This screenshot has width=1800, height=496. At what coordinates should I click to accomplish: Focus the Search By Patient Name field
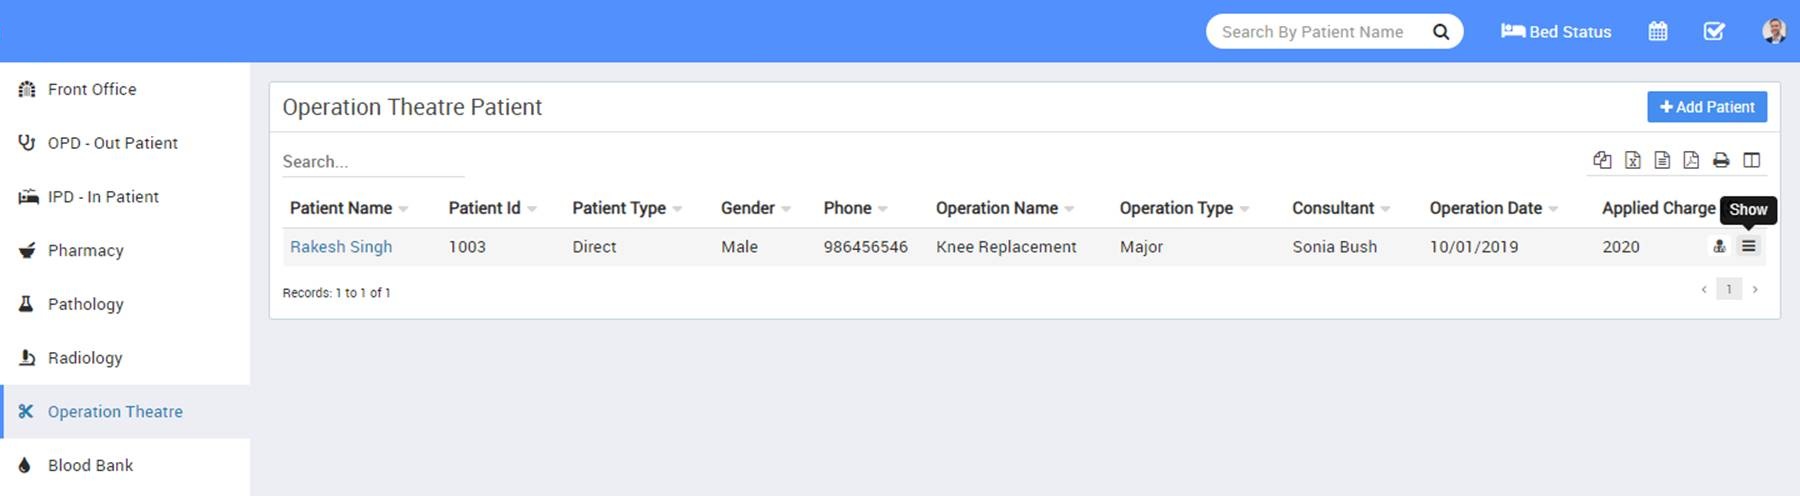[x=1313, y=31]
